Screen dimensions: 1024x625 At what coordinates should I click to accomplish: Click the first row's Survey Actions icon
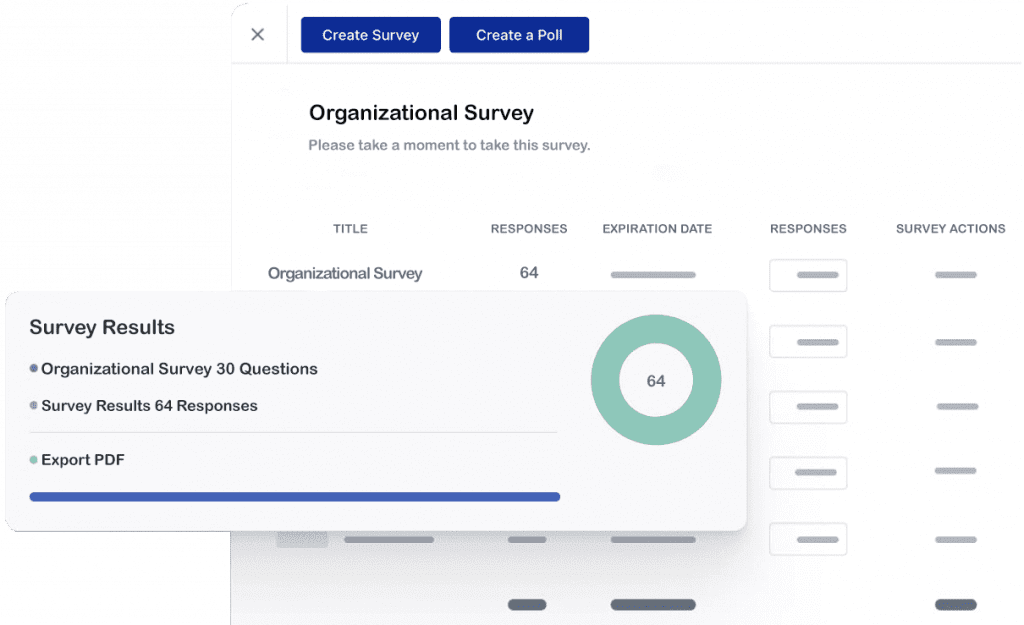point(955,274)
